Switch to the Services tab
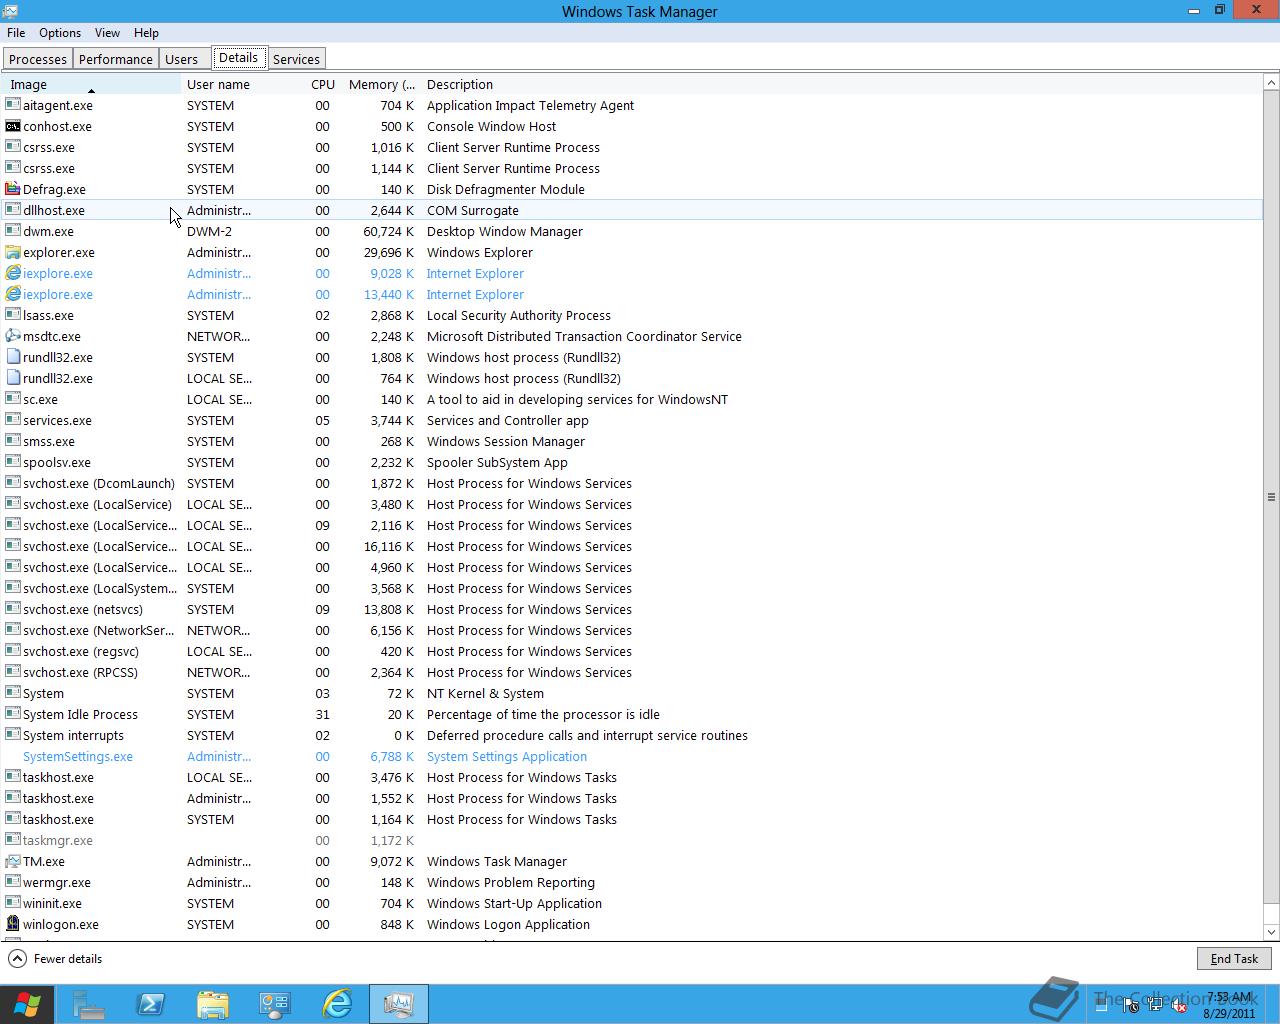The height and width of the screenshot is (1024, 1280). [x=296, y=59]
